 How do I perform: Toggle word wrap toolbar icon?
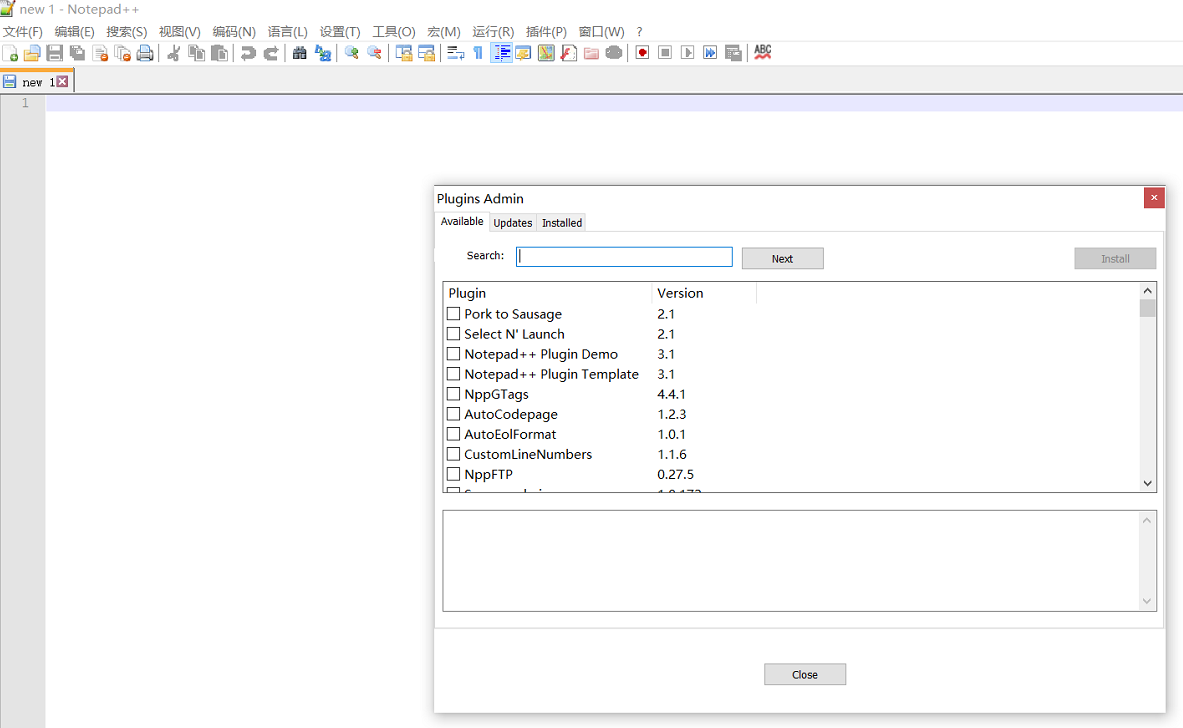click(x=455, y=53)
